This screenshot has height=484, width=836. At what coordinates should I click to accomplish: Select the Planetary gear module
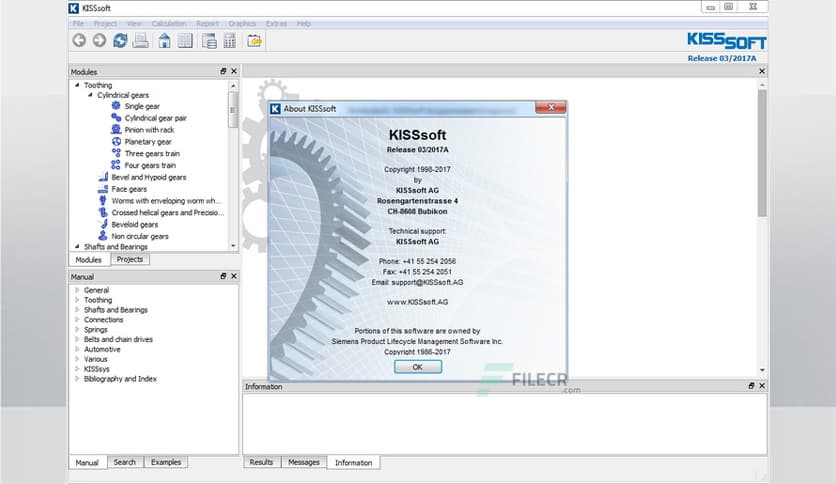coord(148,142)
